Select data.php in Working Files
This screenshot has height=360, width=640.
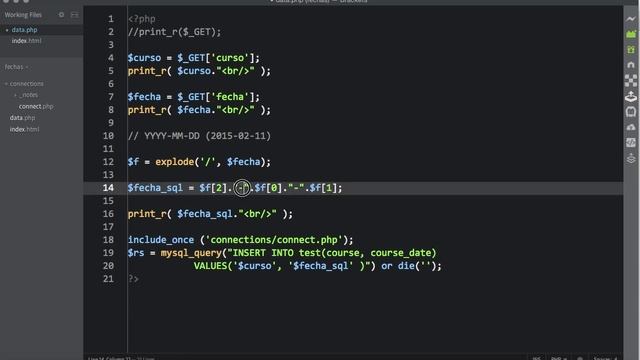tap(24, 30)
